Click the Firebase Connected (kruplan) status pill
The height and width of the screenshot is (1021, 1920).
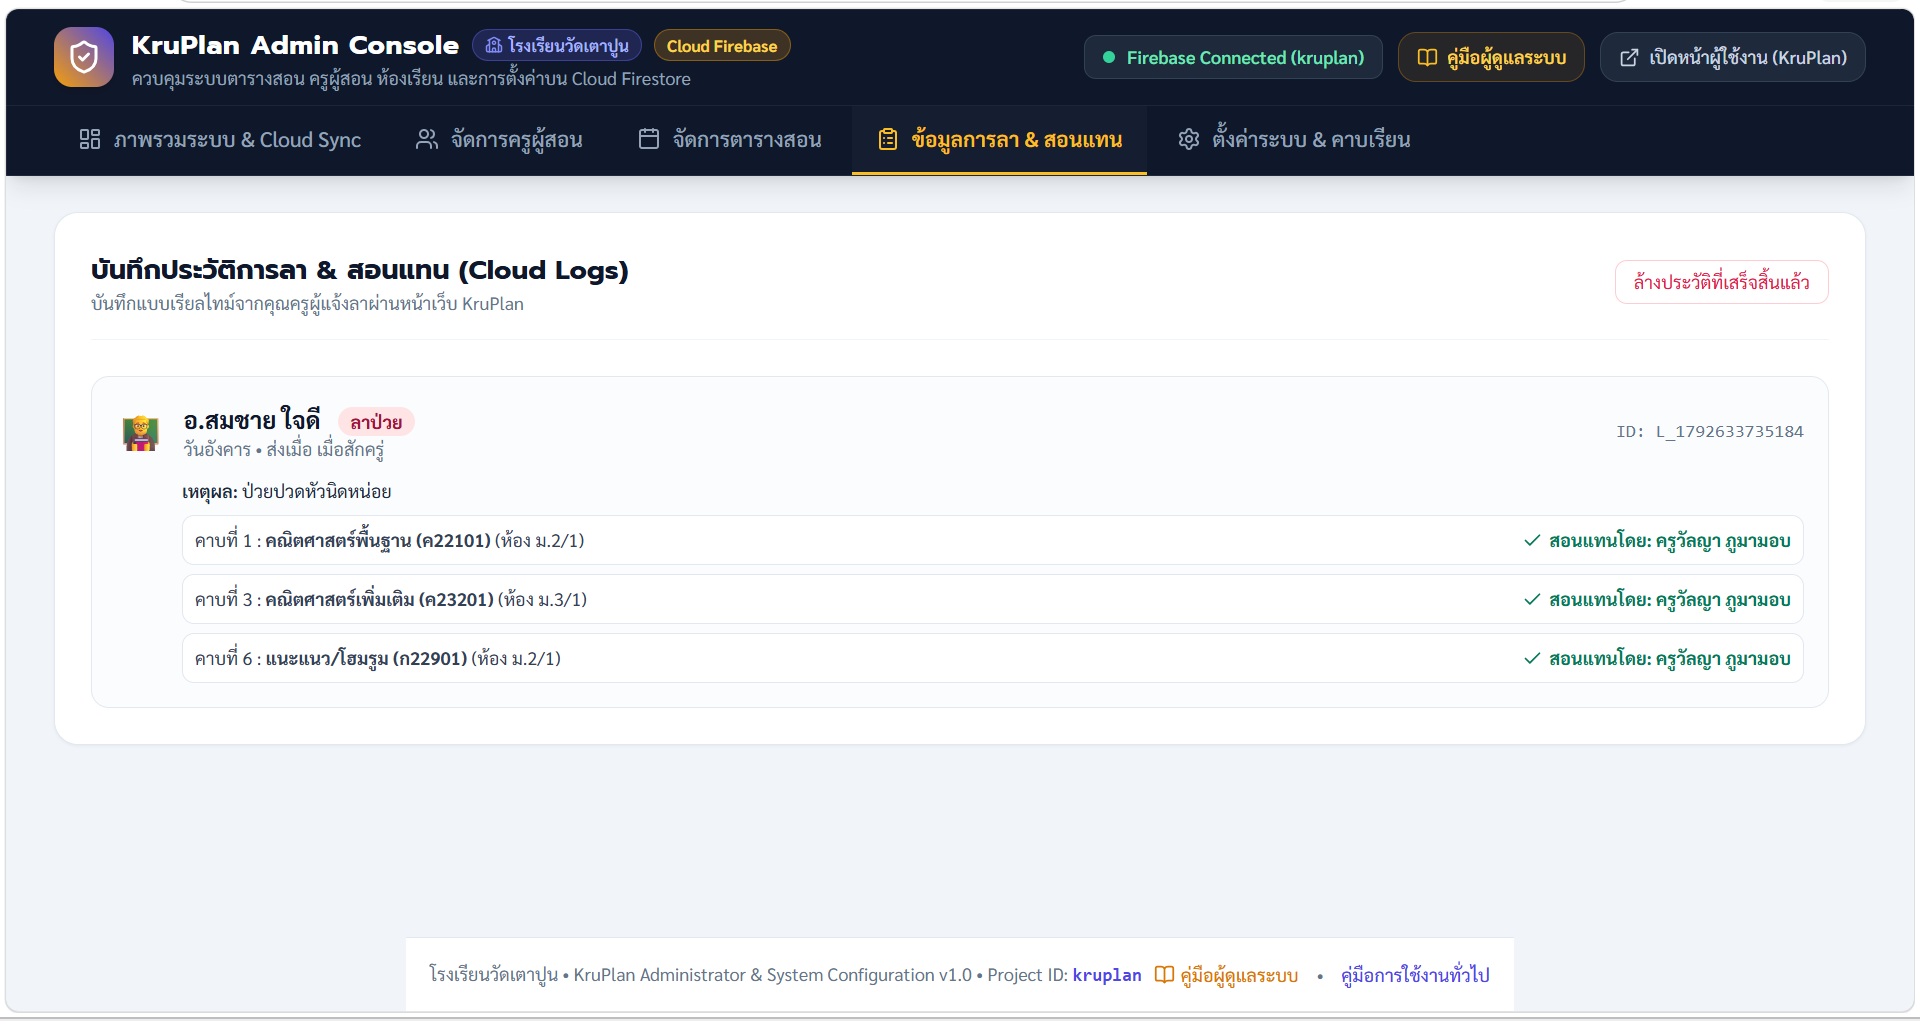click(x=1233, y=57)
